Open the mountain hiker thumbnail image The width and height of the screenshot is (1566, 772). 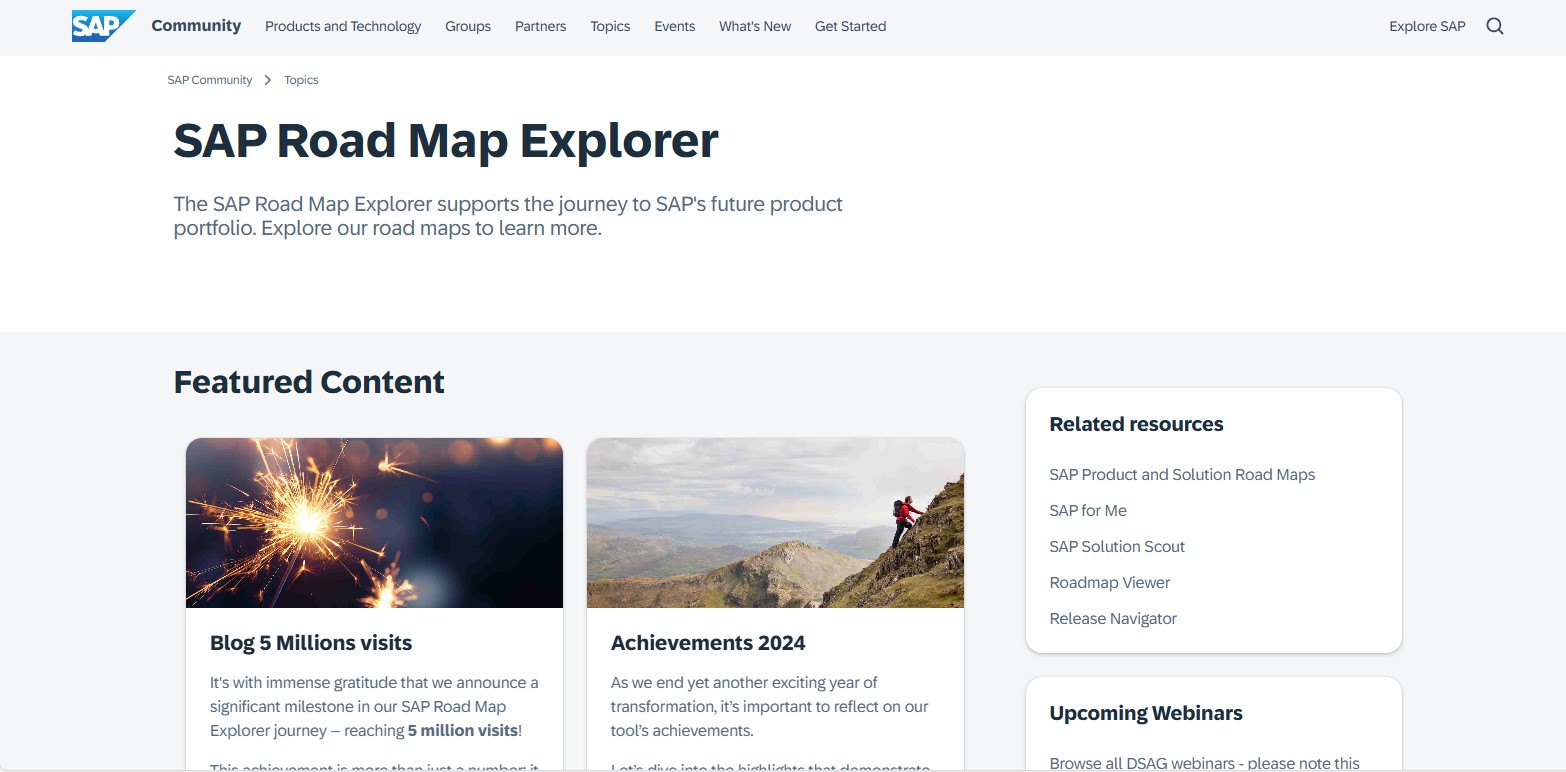[x=775, y=523]
